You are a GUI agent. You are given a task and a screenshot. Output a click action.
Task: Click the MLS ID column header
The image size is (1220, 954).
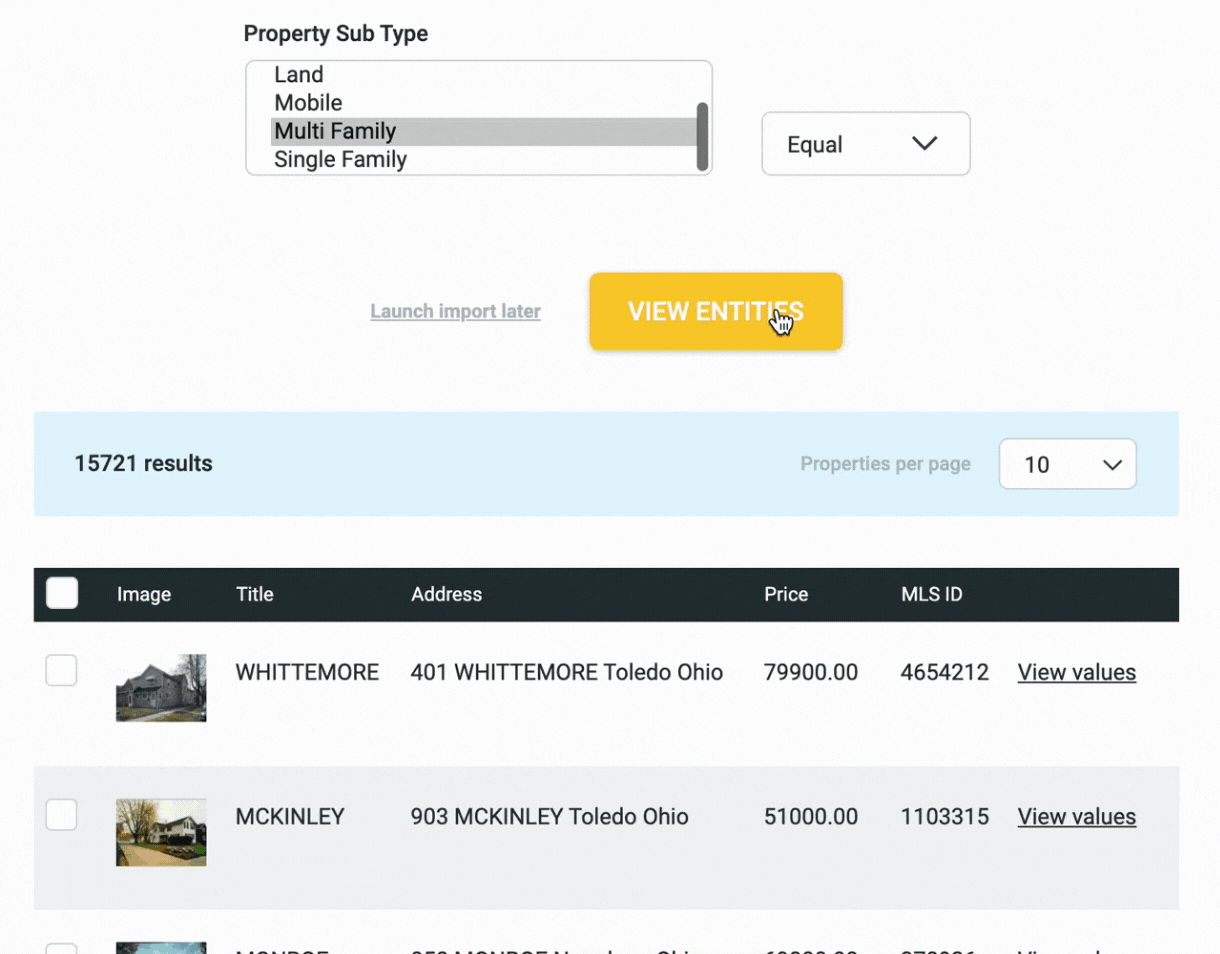(931, 594)
